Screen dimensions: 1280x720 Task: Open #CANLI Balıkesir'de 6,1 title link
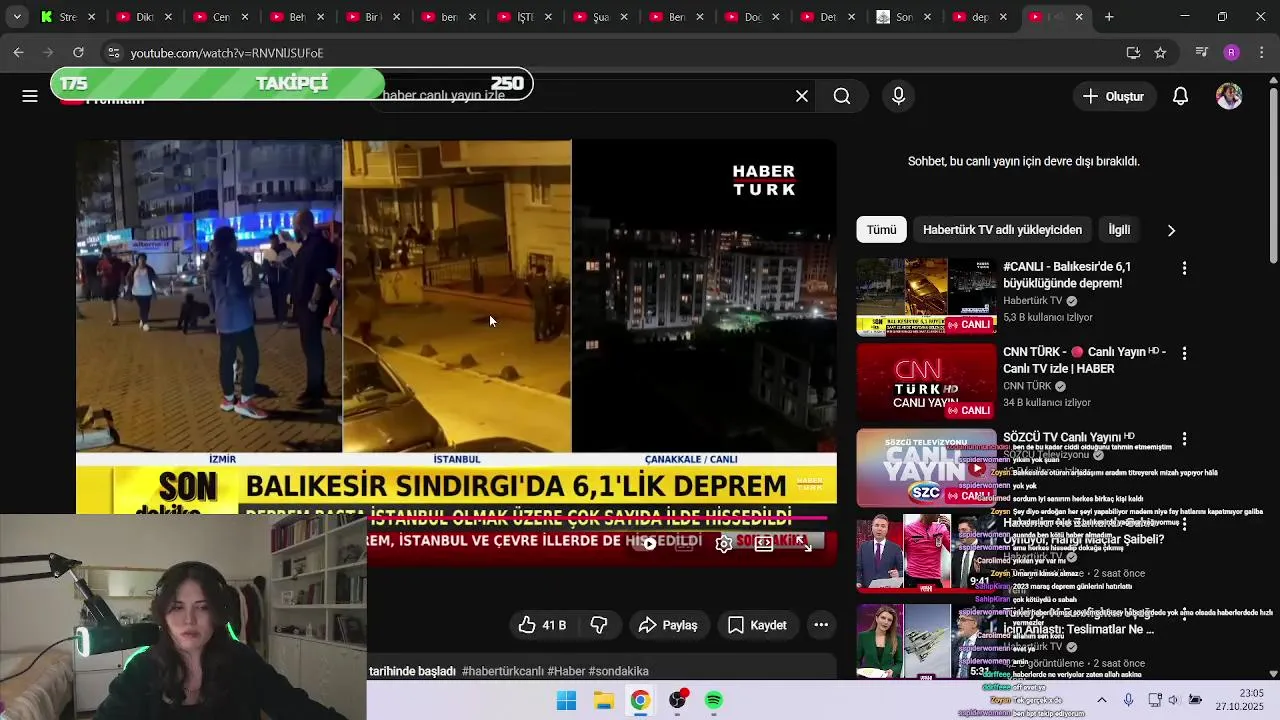coord(1067,275)
